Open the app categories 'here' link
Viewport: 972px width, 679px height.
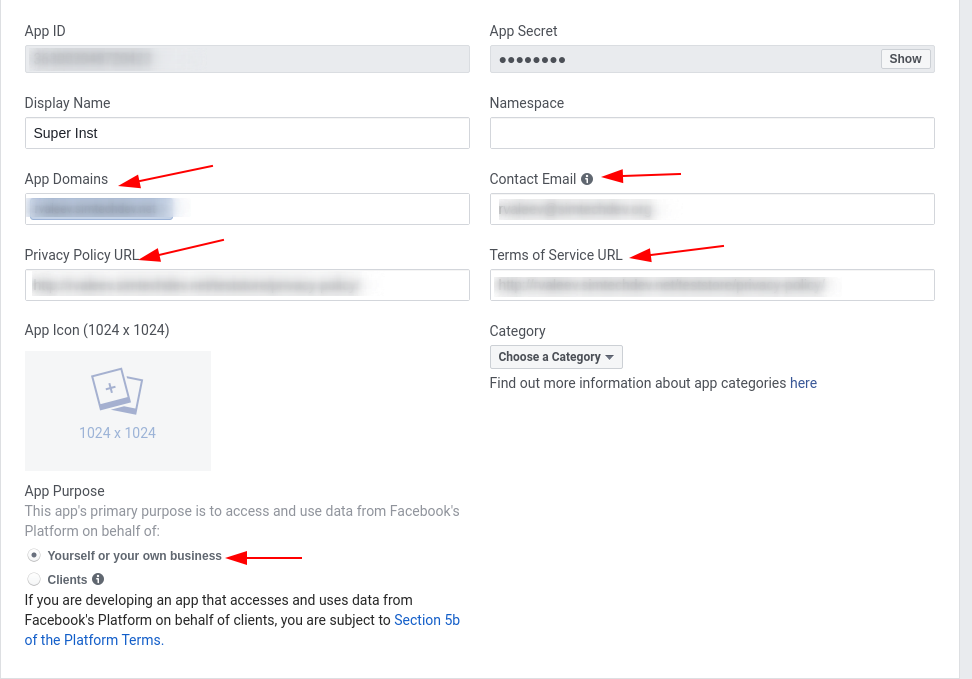[803, 383]
